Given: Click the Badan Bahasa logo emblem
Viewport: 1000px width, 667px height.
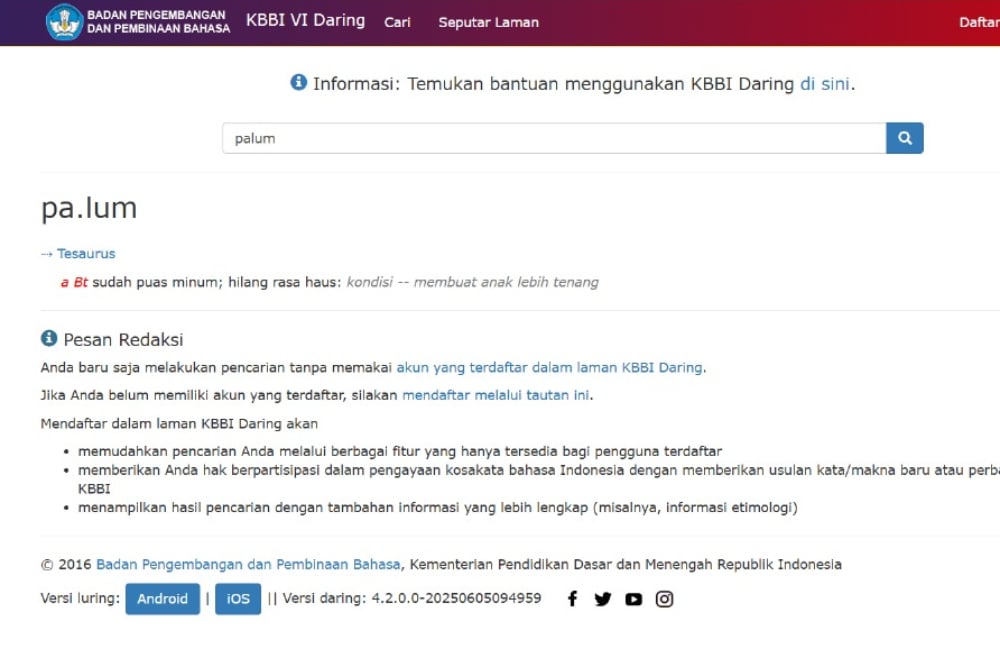Looking at the screenshot, I should tap(64, 22).
